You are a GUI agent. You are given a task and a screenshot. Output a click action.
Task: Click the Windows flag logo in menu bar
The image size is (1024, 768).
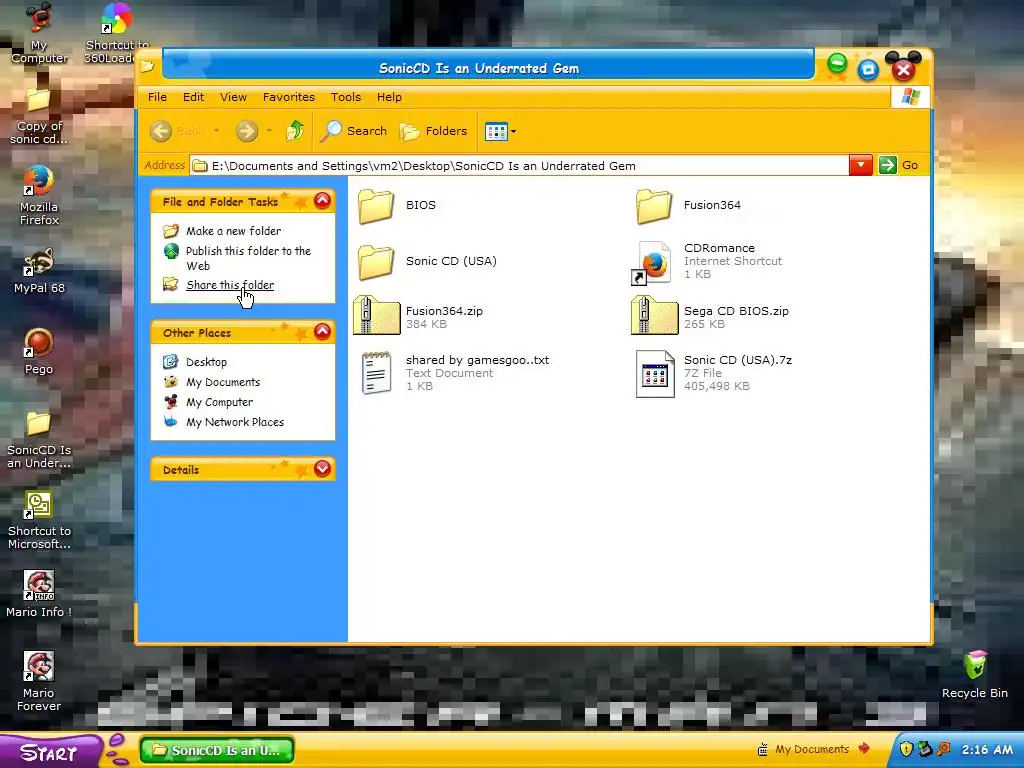[x=910, y=97]
